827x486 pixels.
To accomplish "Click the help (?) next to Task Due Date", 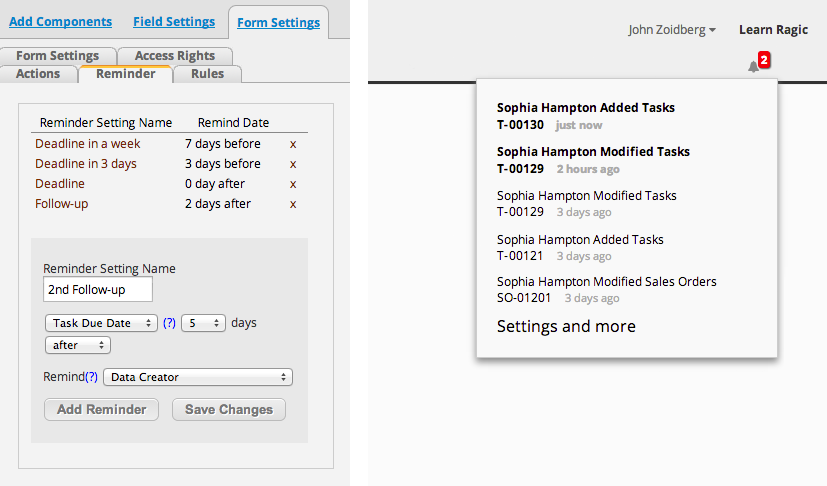I will point(169,323).
